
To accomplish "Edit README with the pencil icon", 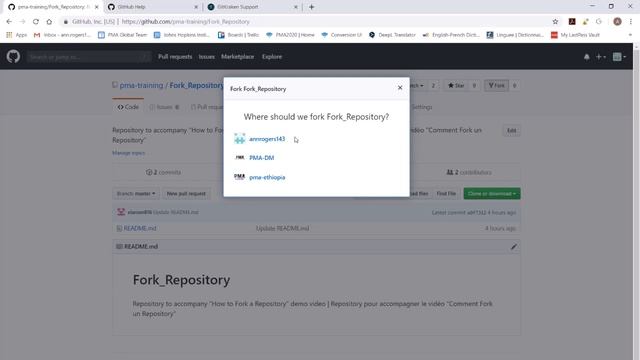I will pos(513,247).
